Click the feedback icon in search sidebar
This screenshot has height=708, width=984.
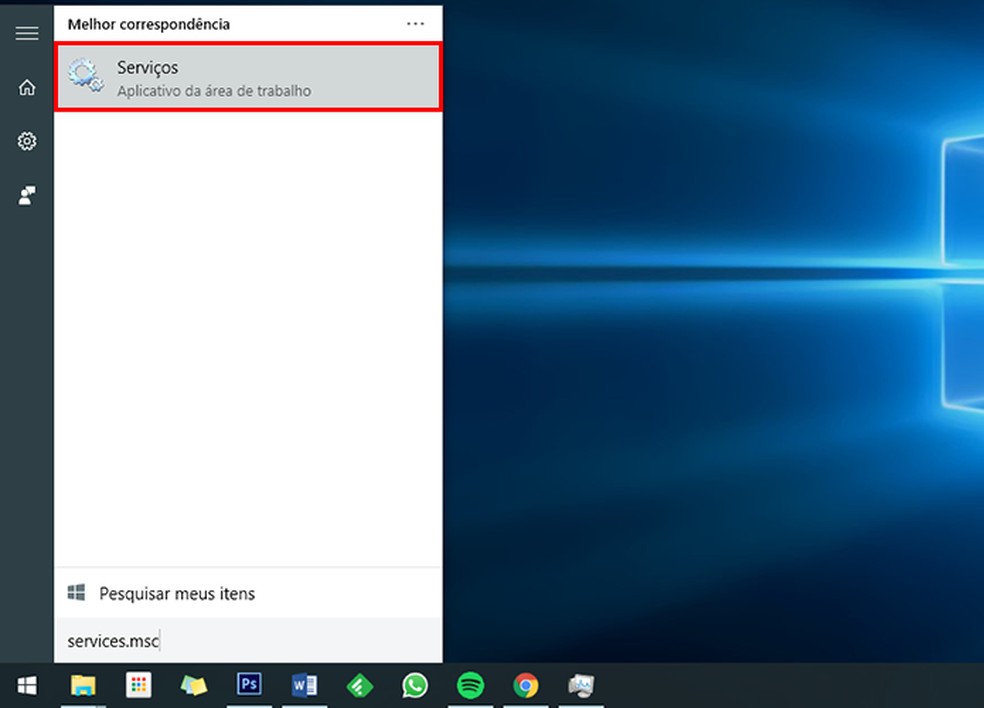(x=27, y=196)
